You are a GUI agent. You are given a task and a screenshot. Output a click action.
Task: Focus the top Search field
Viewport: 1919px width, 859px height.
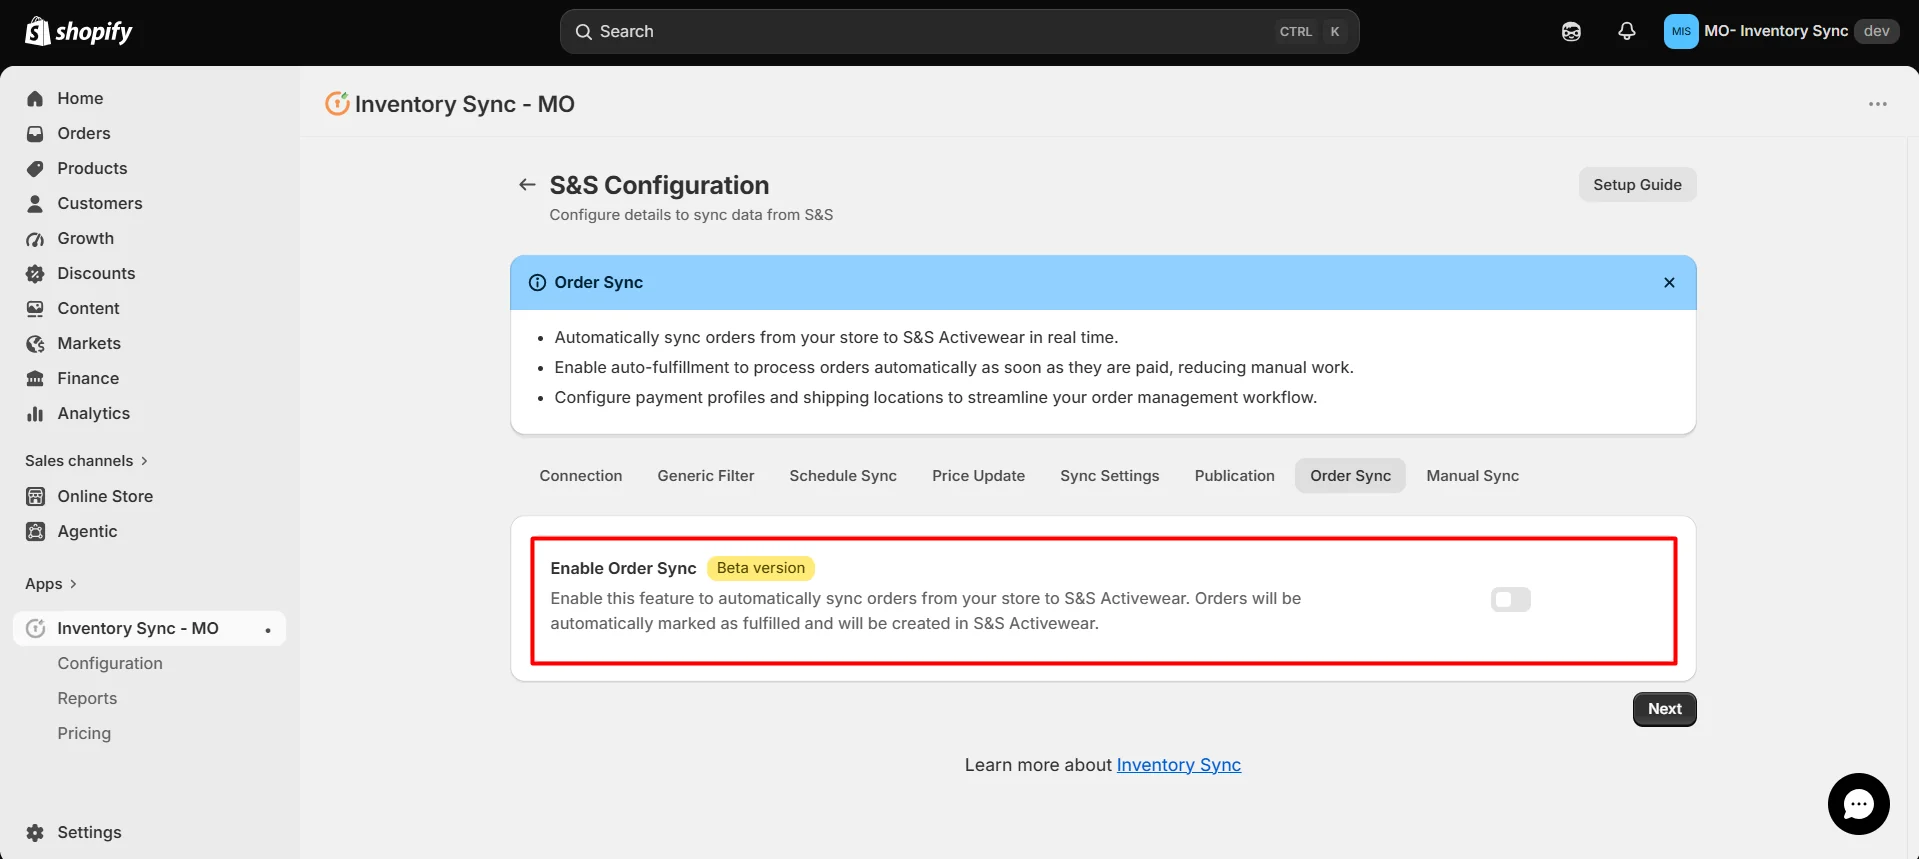tap(959, 32)
